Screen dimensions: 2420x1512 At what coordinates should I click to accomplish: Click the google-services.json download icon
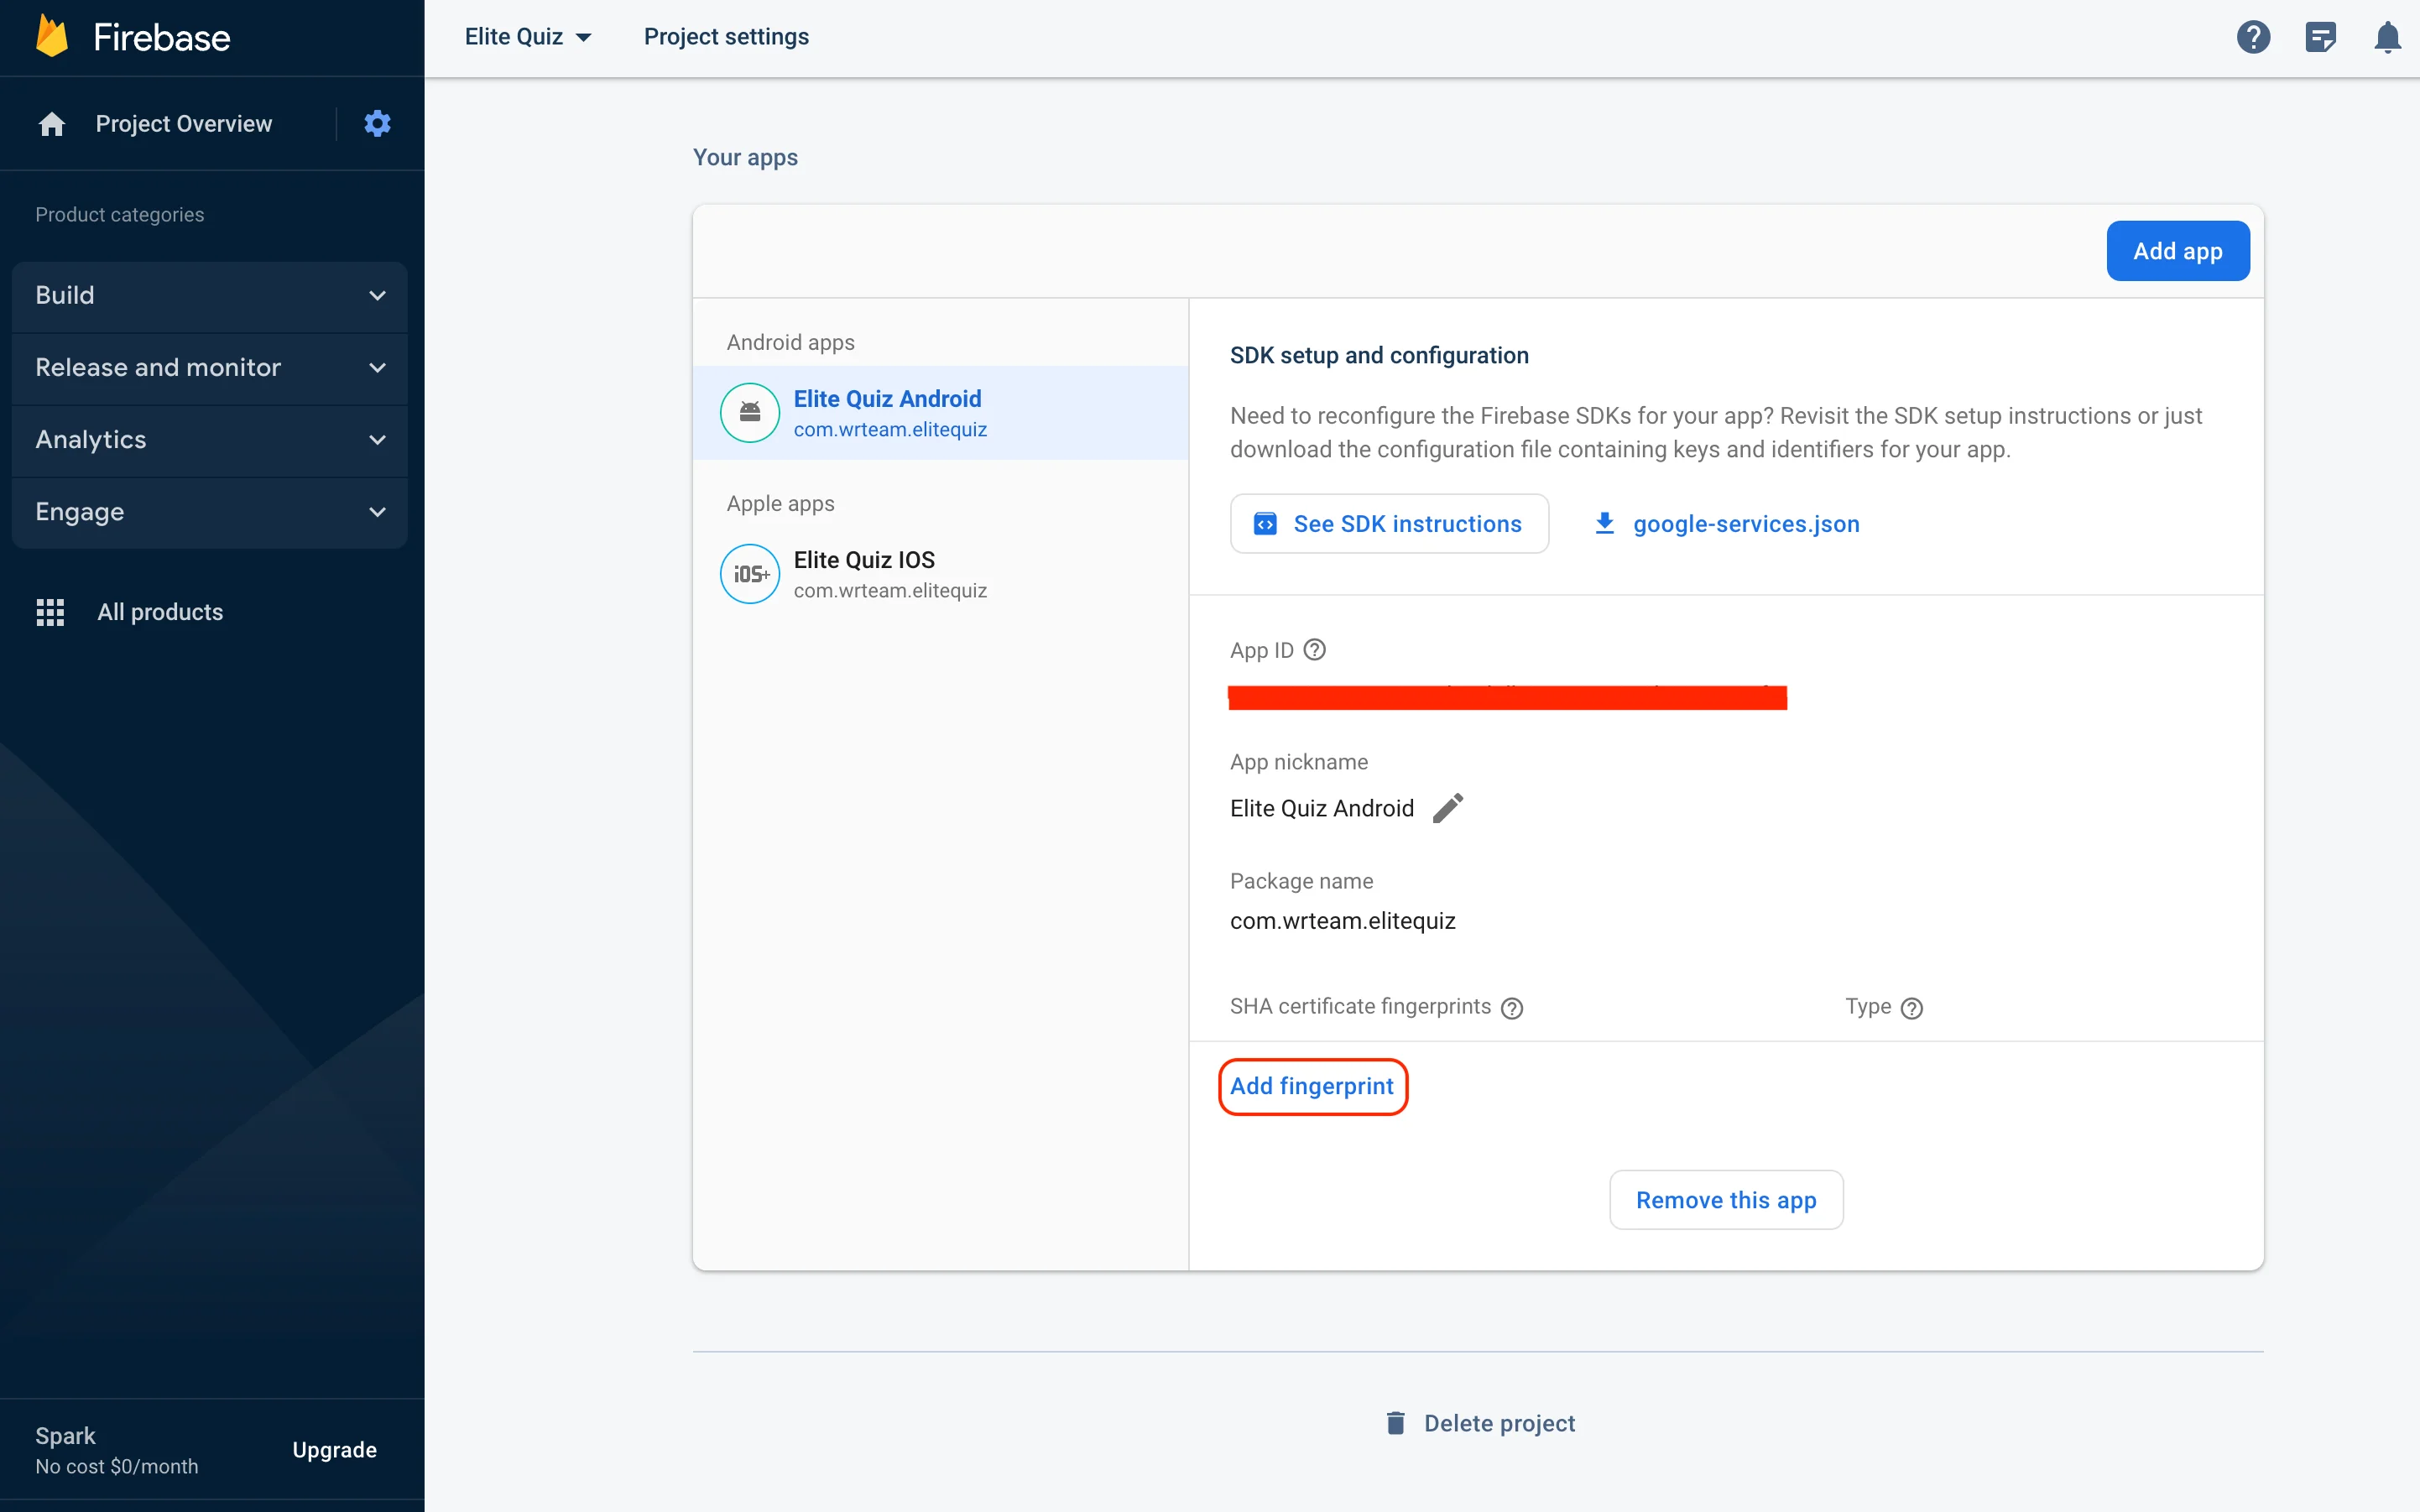pyautogui.click(x=1604, y=523)
